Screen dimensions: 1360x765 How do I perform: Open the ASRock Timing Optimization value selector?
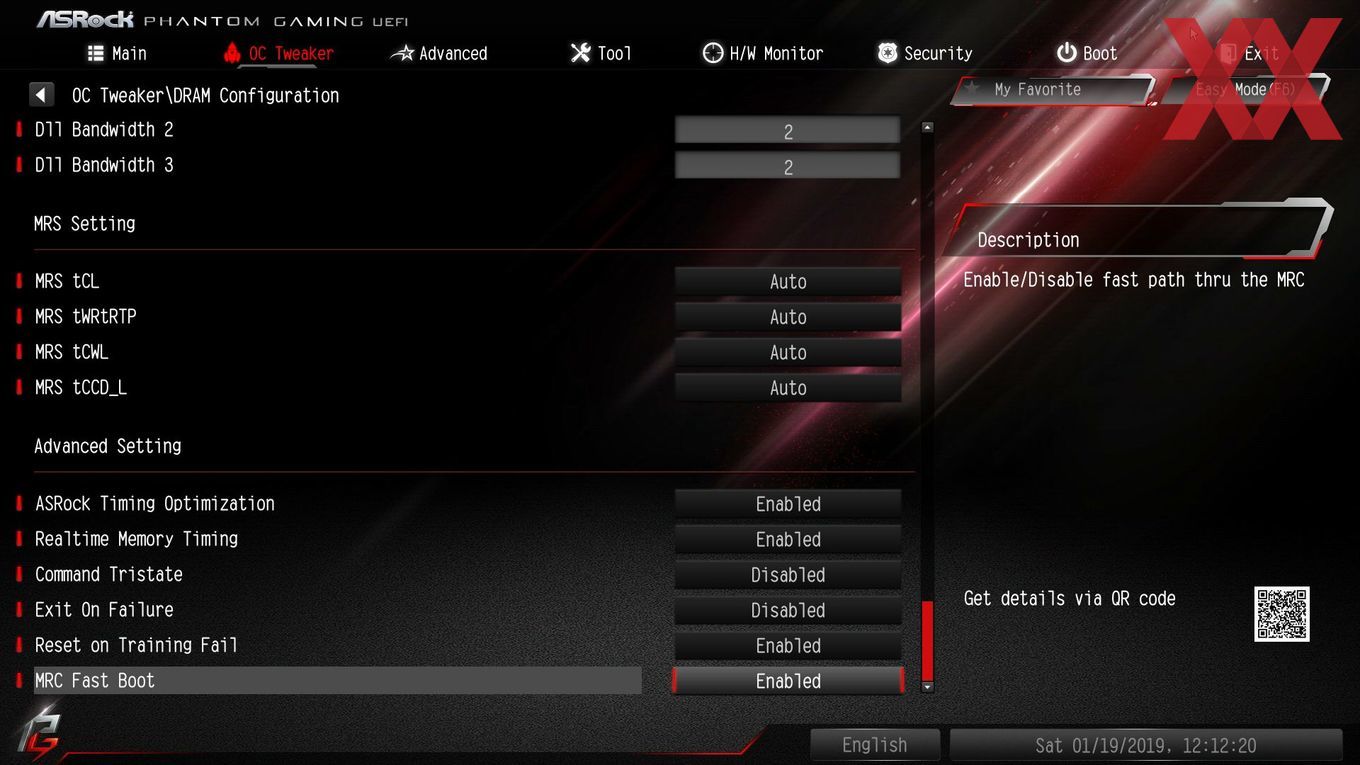tap(788, 504)
